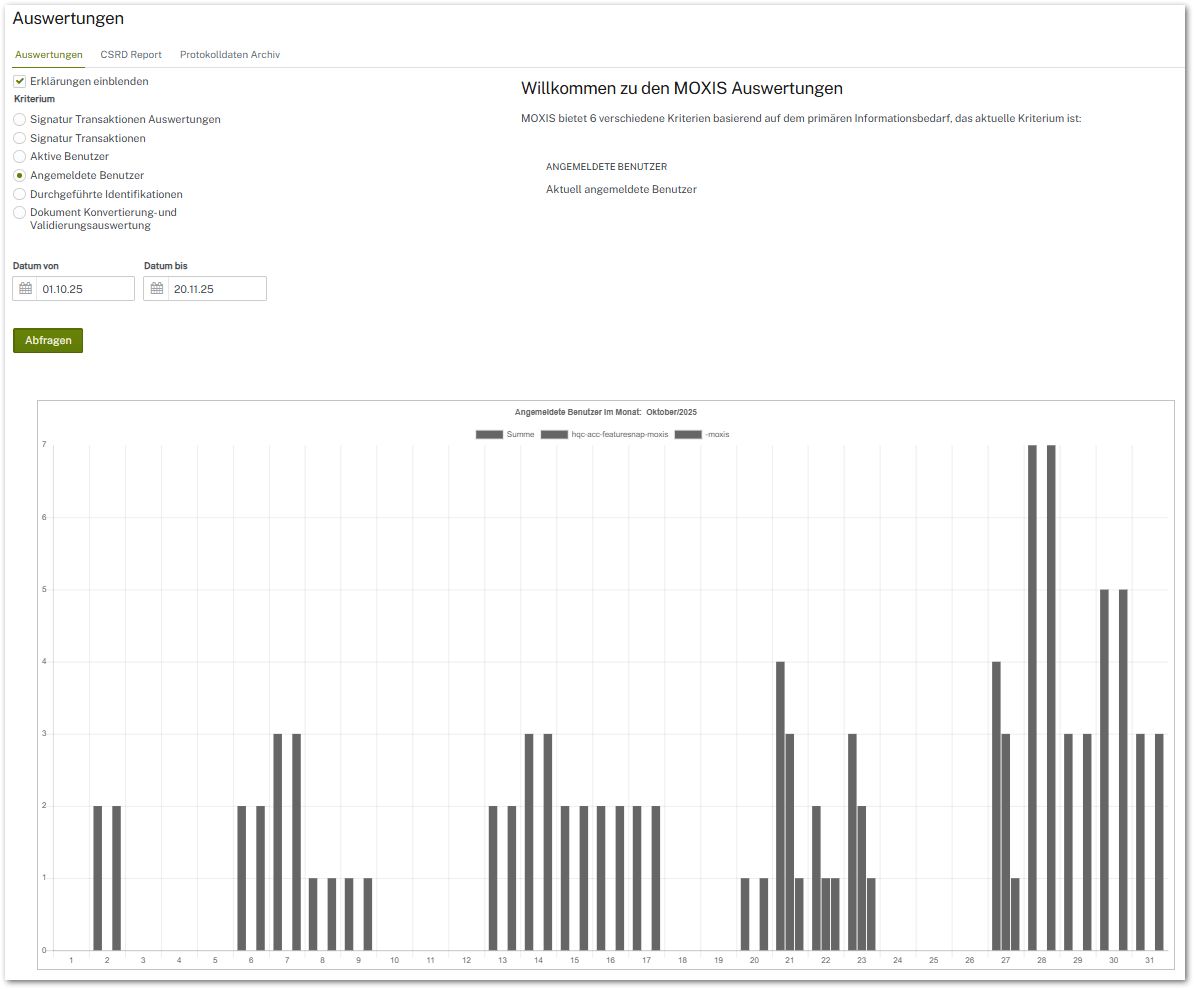1194x989 pixels.
Task: Click into the Datum von date field
Action: [x=85, y=289]
